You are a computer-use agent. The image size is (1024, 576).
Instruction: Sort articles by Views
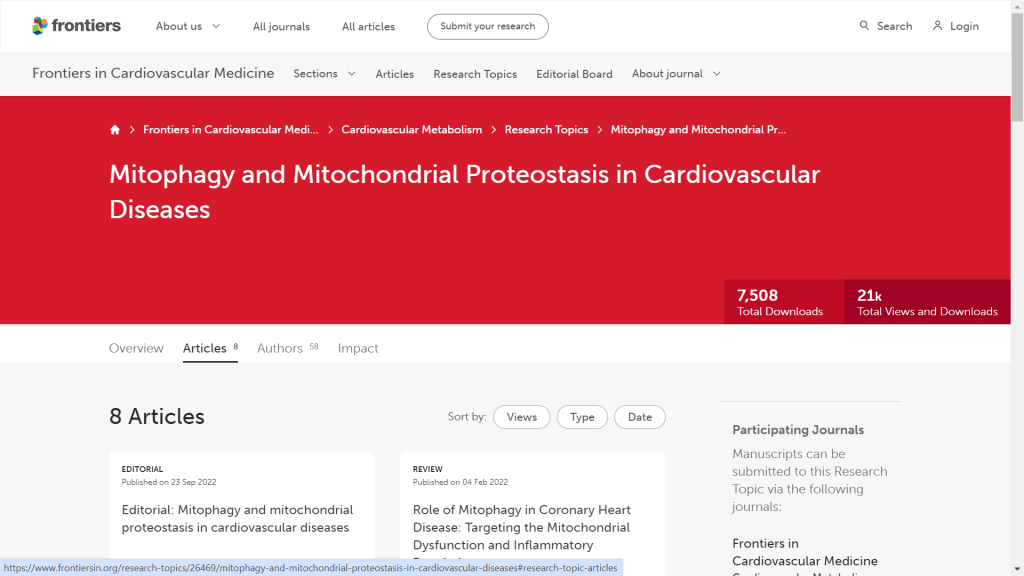pos(521,417)
